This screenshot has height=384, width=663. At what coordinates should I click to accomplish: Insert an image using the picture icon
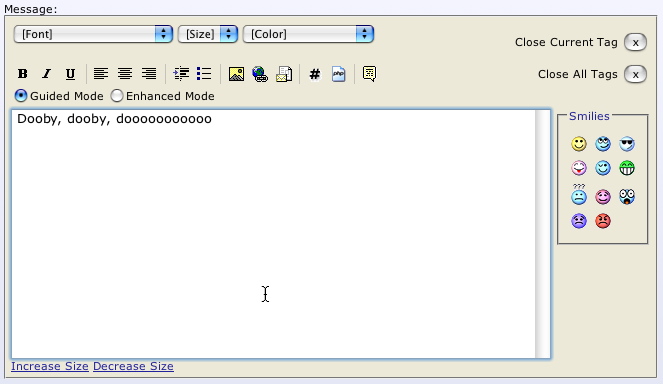coord(236,74)
